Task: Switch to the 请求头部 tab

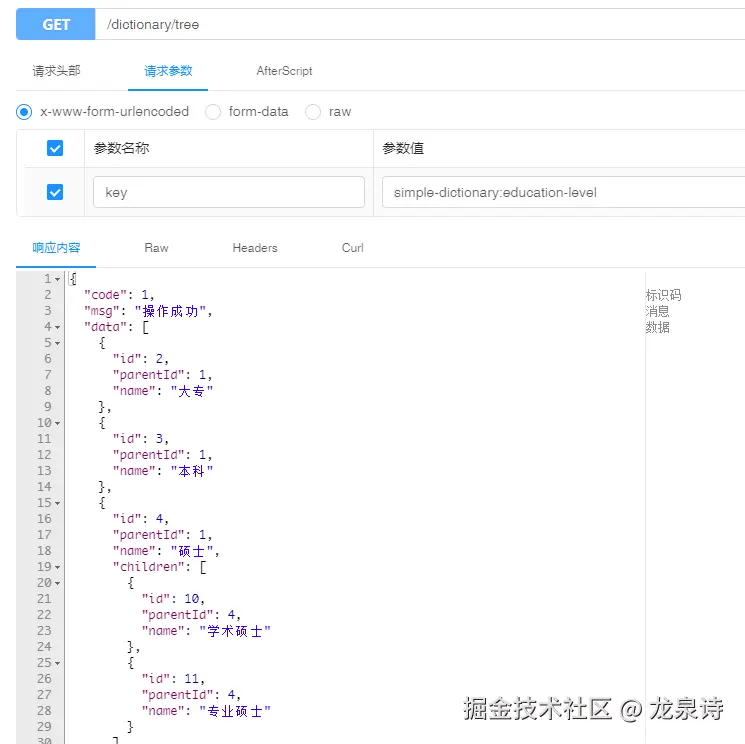Action: [x=56, y=71]
